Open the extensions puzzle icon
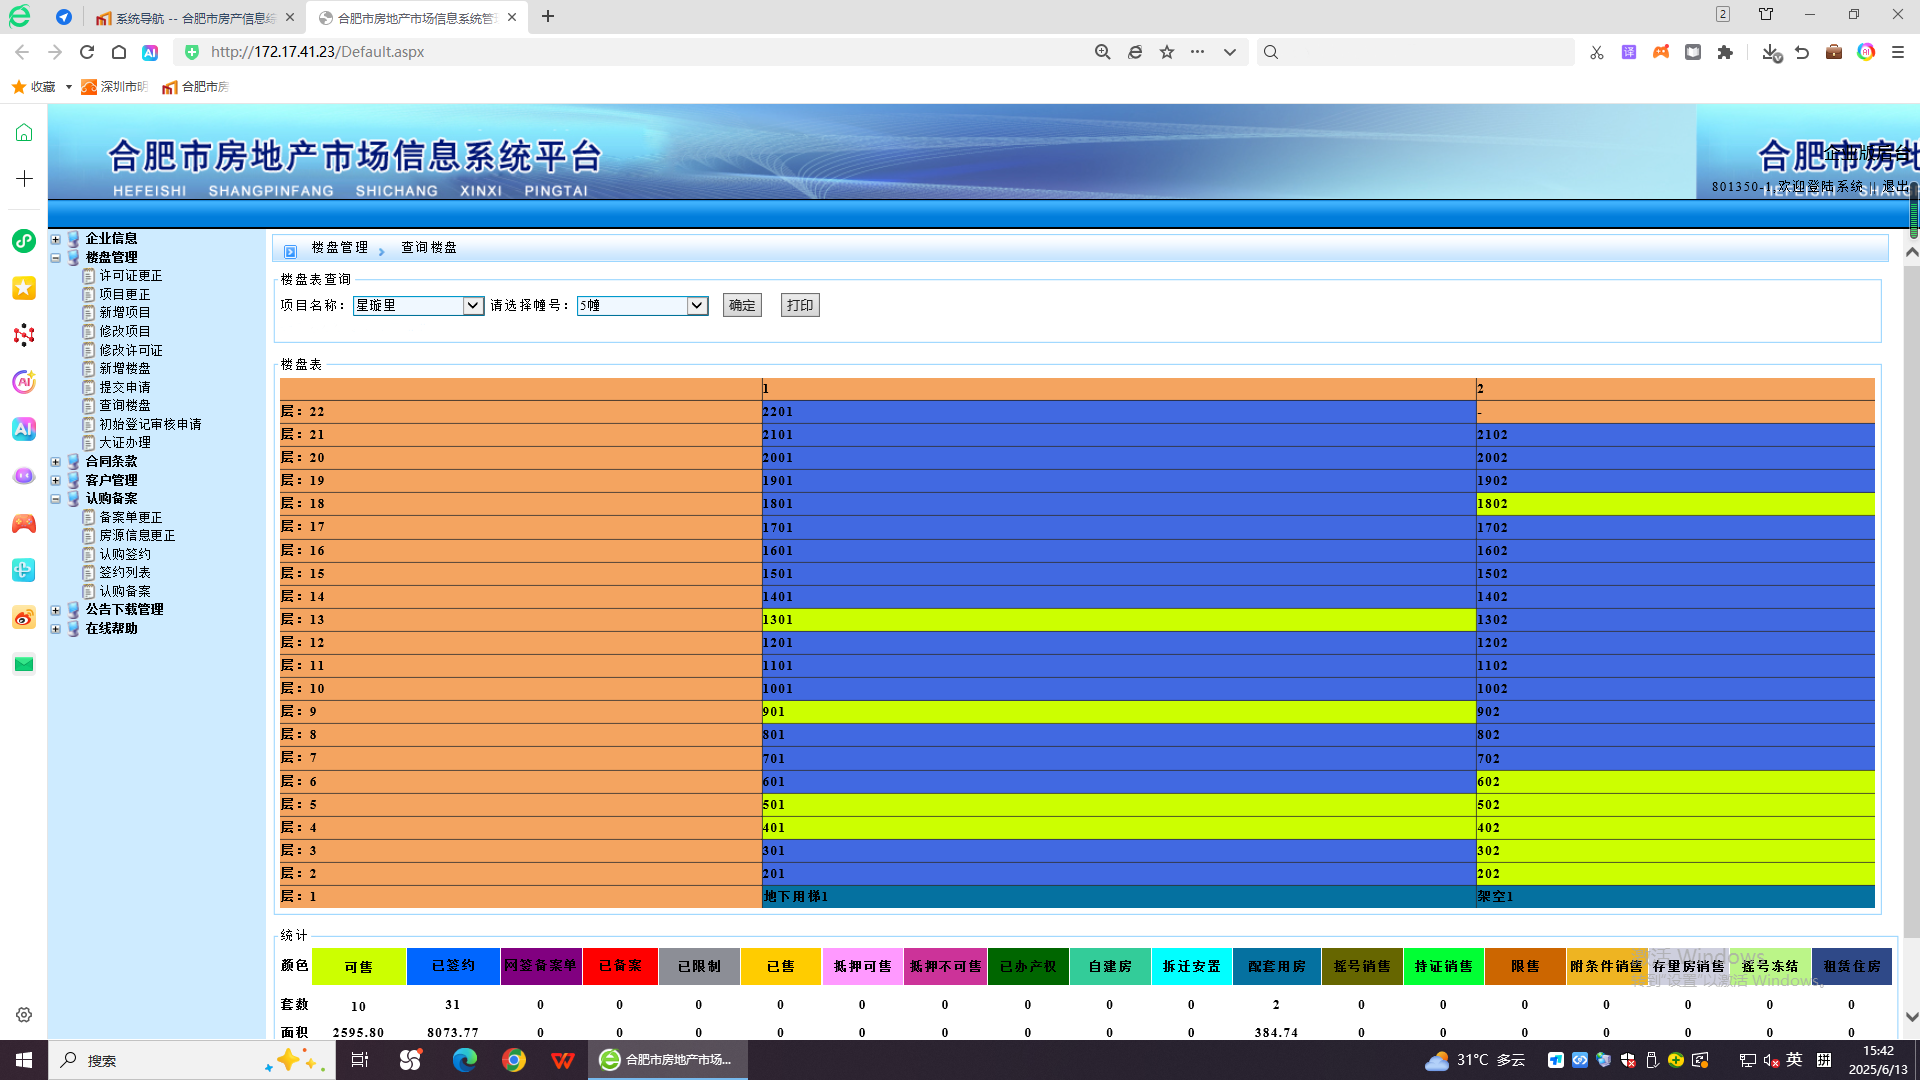The image size is (1920, 1080). [x=1725, y=52]
